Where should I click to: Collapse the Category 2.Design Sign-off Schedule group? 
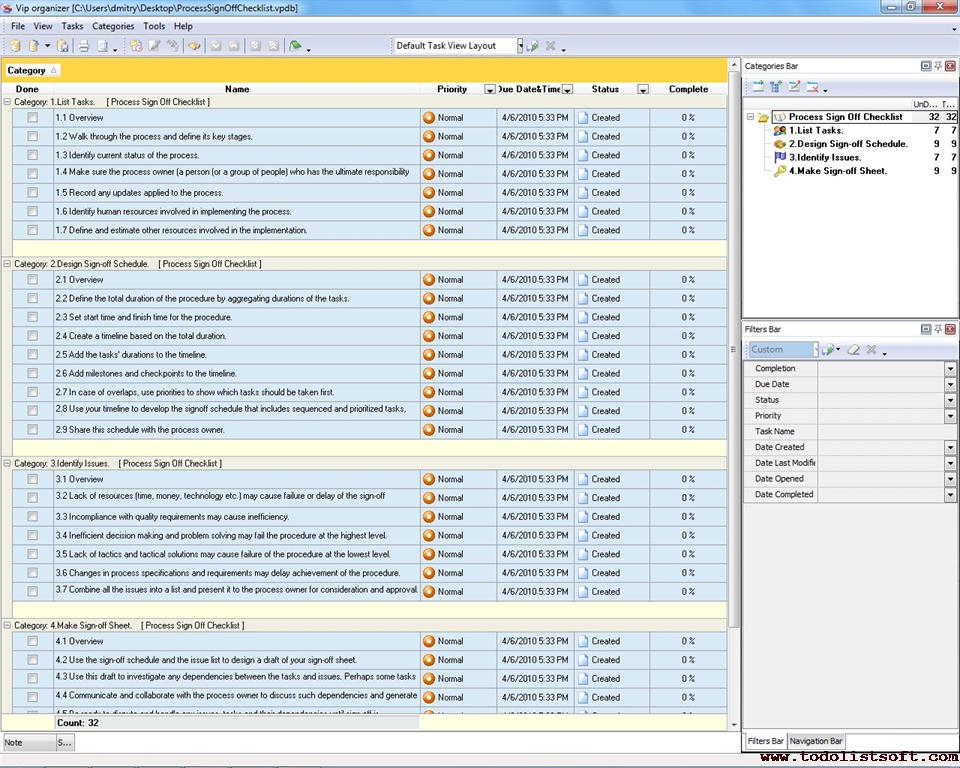pos(8,264)
